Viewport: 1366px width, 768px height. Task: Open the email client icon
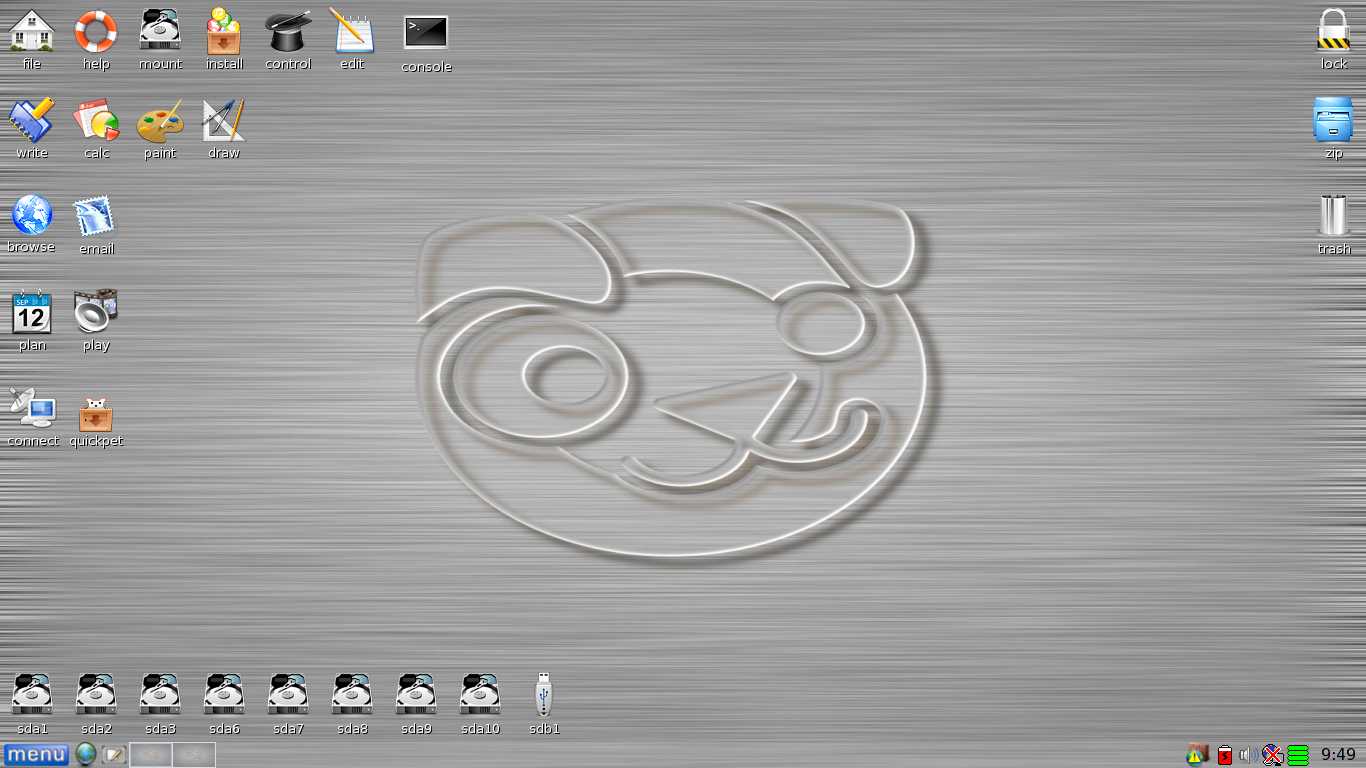click(x=96, y=216)
